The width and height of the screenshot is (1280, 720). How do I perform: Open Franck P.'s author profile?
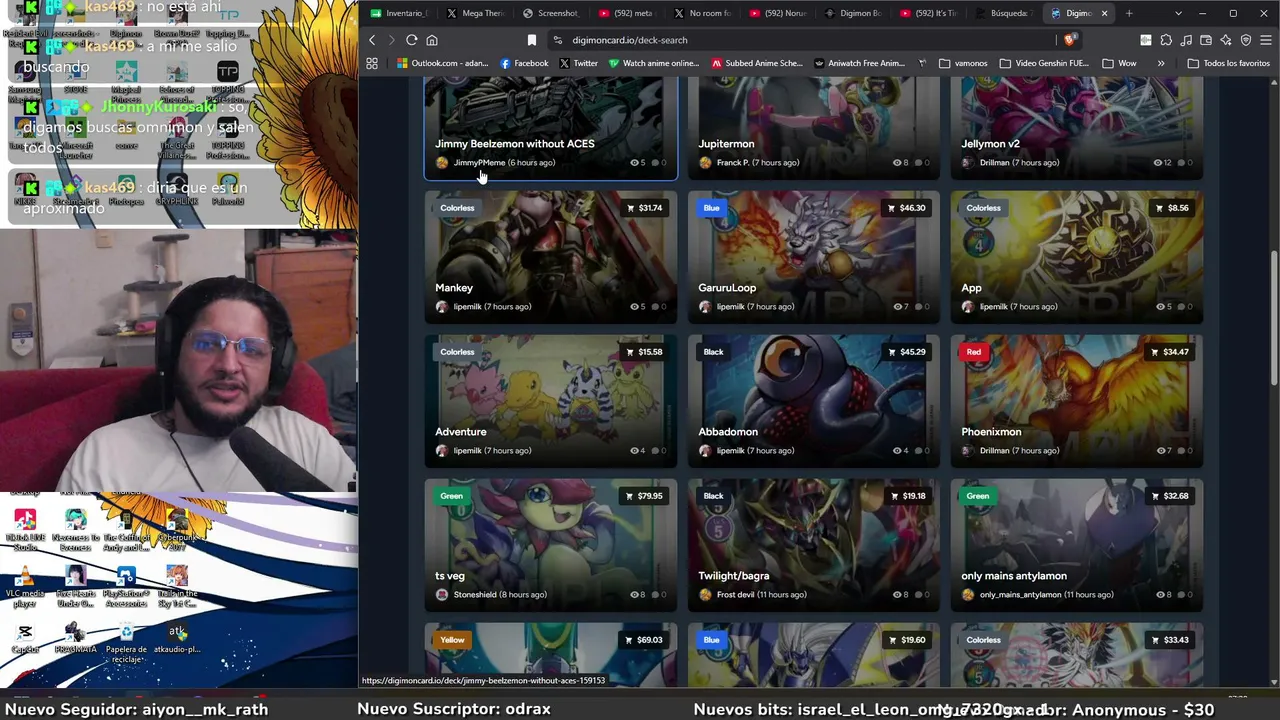pos(733,163)
